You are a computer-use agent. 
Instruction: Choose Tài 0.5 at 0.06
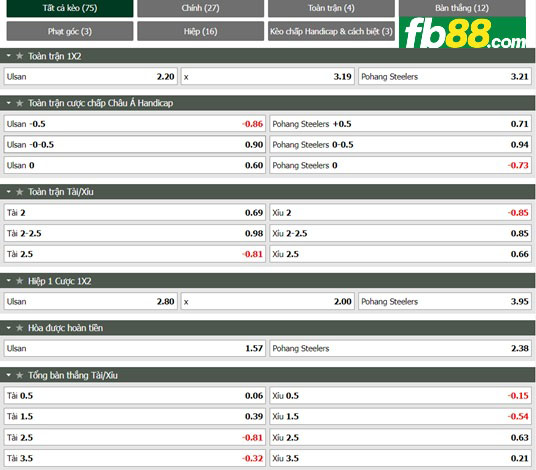[135, 395]
